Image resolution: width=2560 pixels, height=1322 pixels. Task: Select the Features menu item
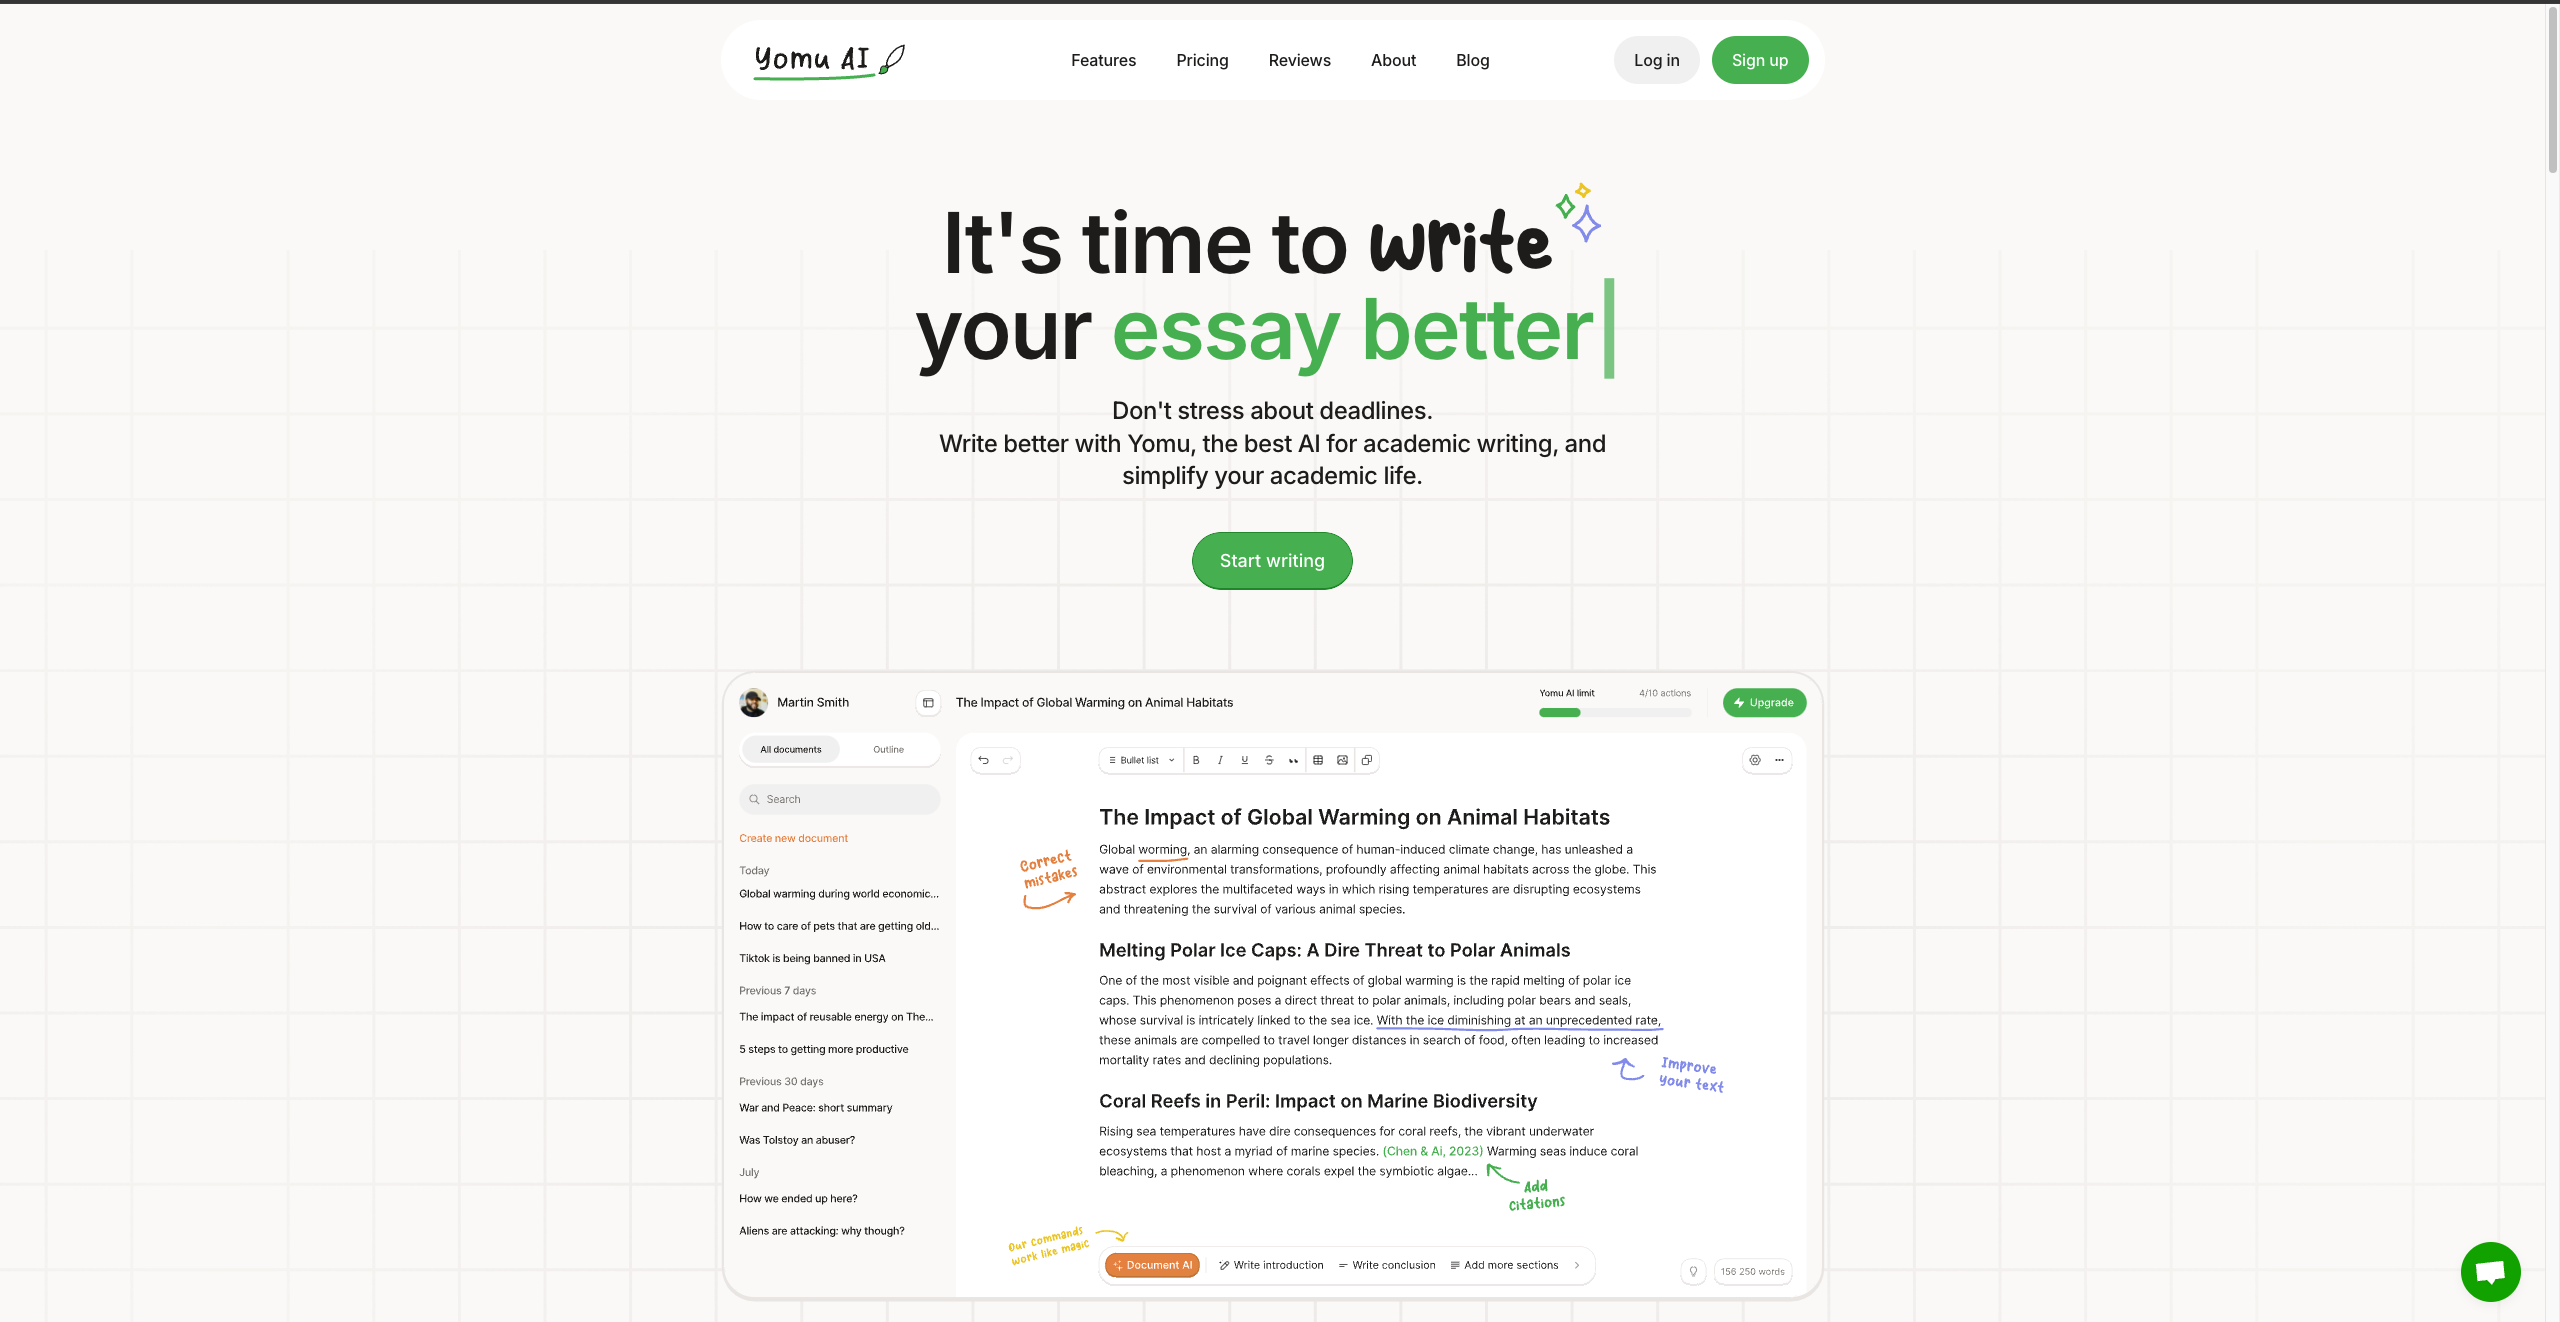[x=1102, y=61]
